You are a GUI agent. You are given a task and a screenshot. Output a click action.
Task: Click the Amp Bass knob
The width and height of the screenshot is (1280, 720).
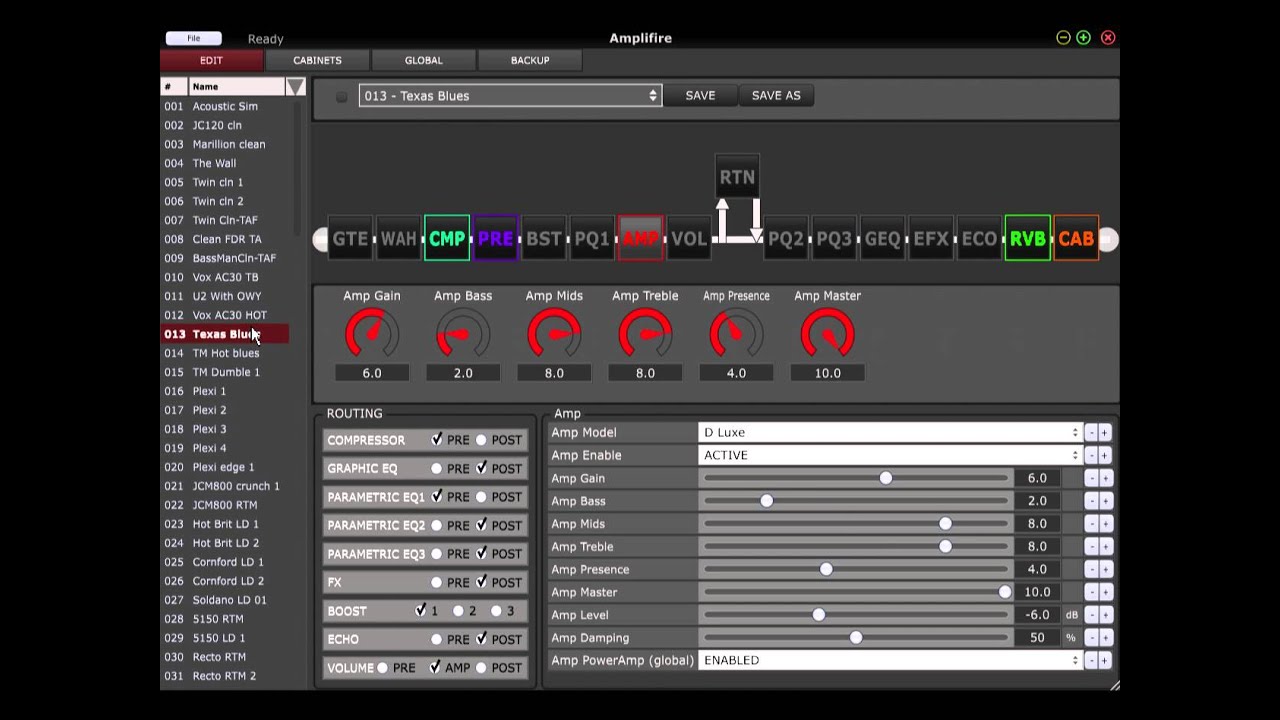pos(463,334)
